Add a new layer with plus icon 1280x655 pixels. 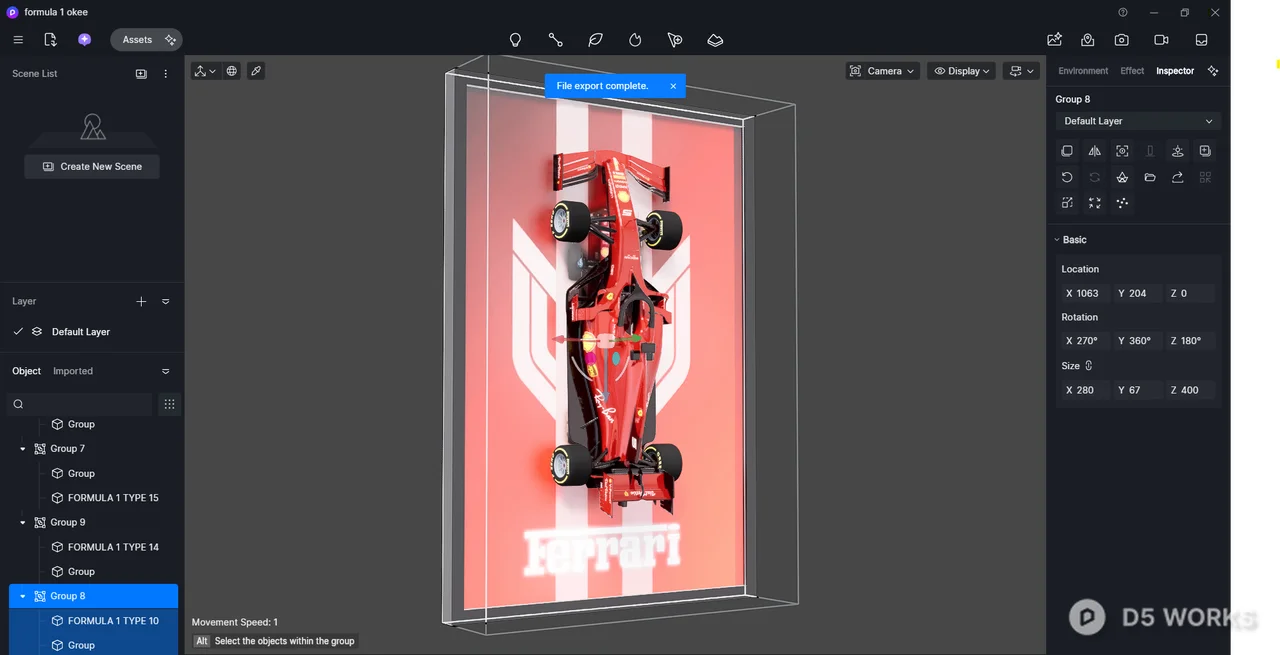141,301
